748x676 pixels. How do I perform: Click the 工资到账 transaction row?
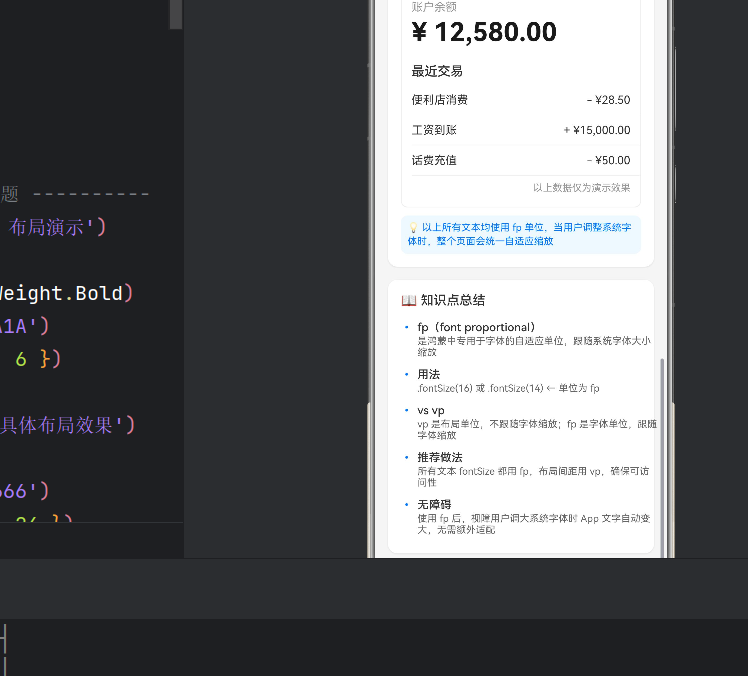[521, 130]
